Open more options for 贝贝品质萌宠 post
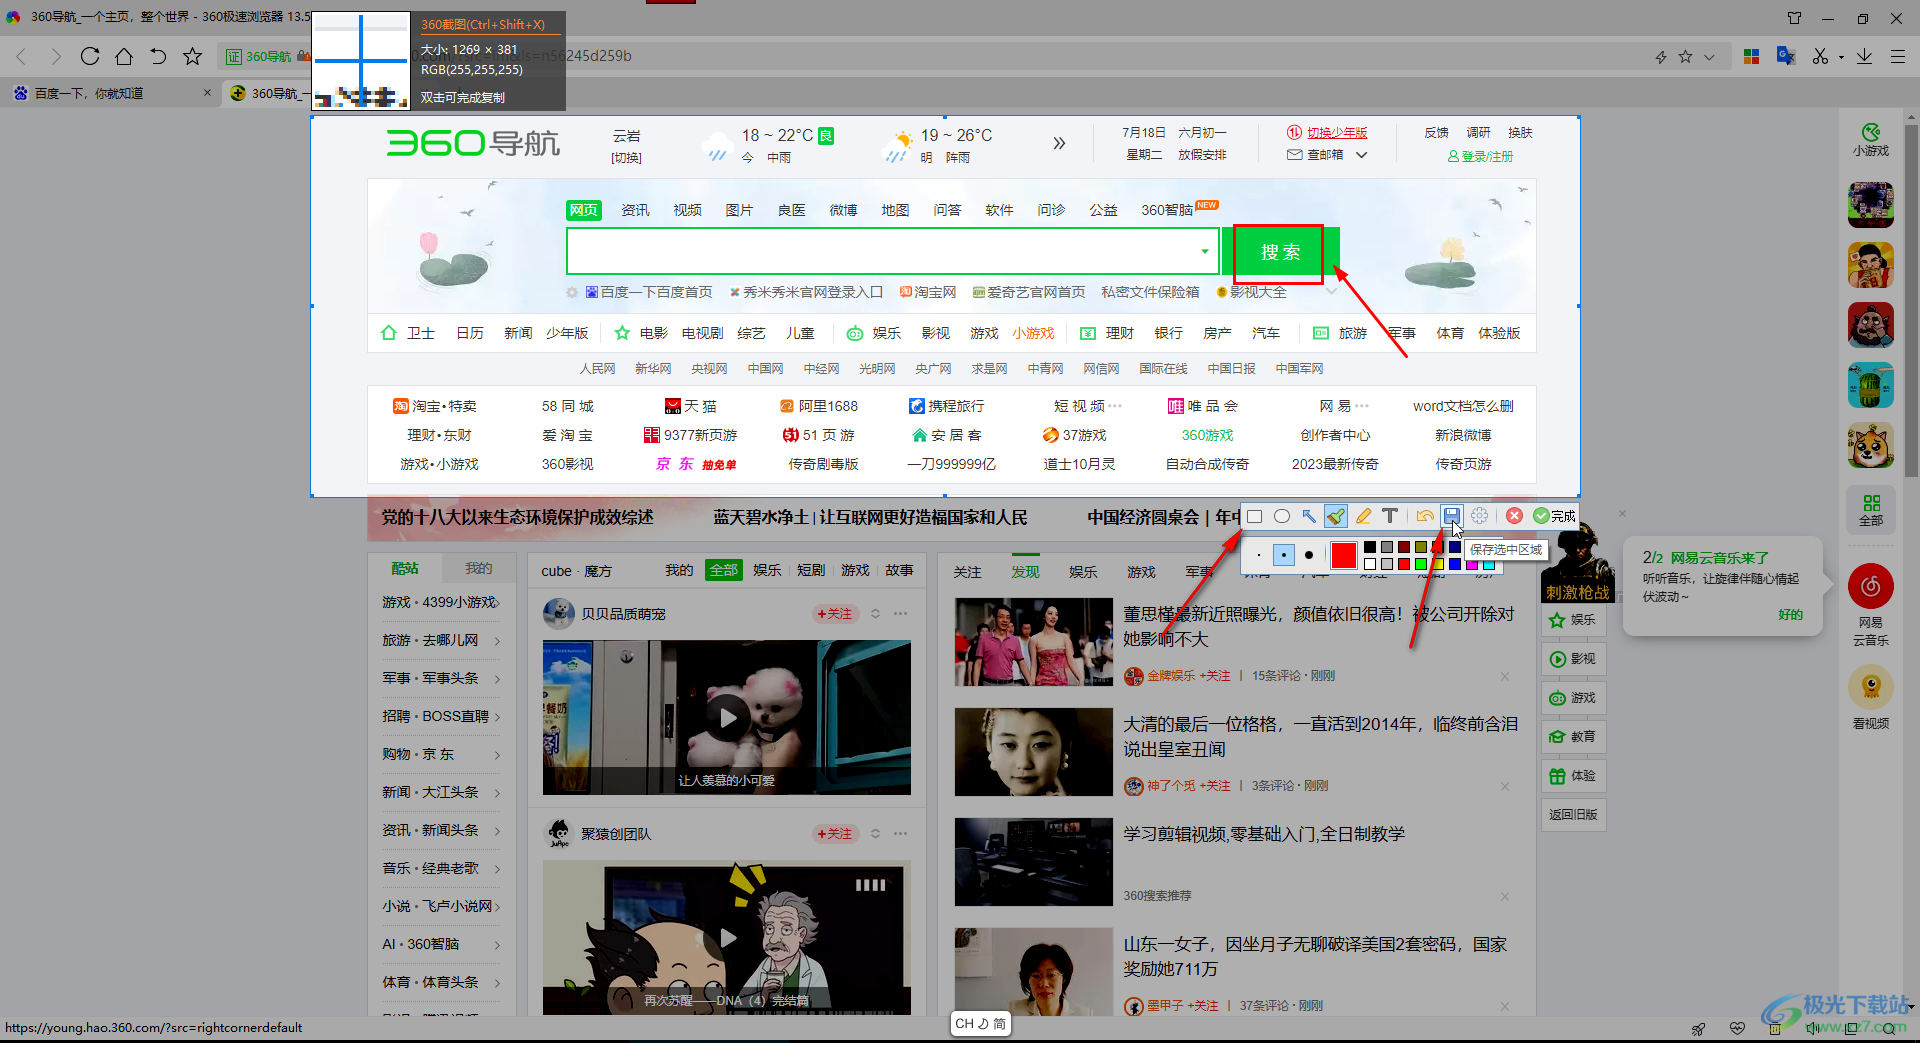The height and width of the screenshot is (1043, 1920). [901, 614]
